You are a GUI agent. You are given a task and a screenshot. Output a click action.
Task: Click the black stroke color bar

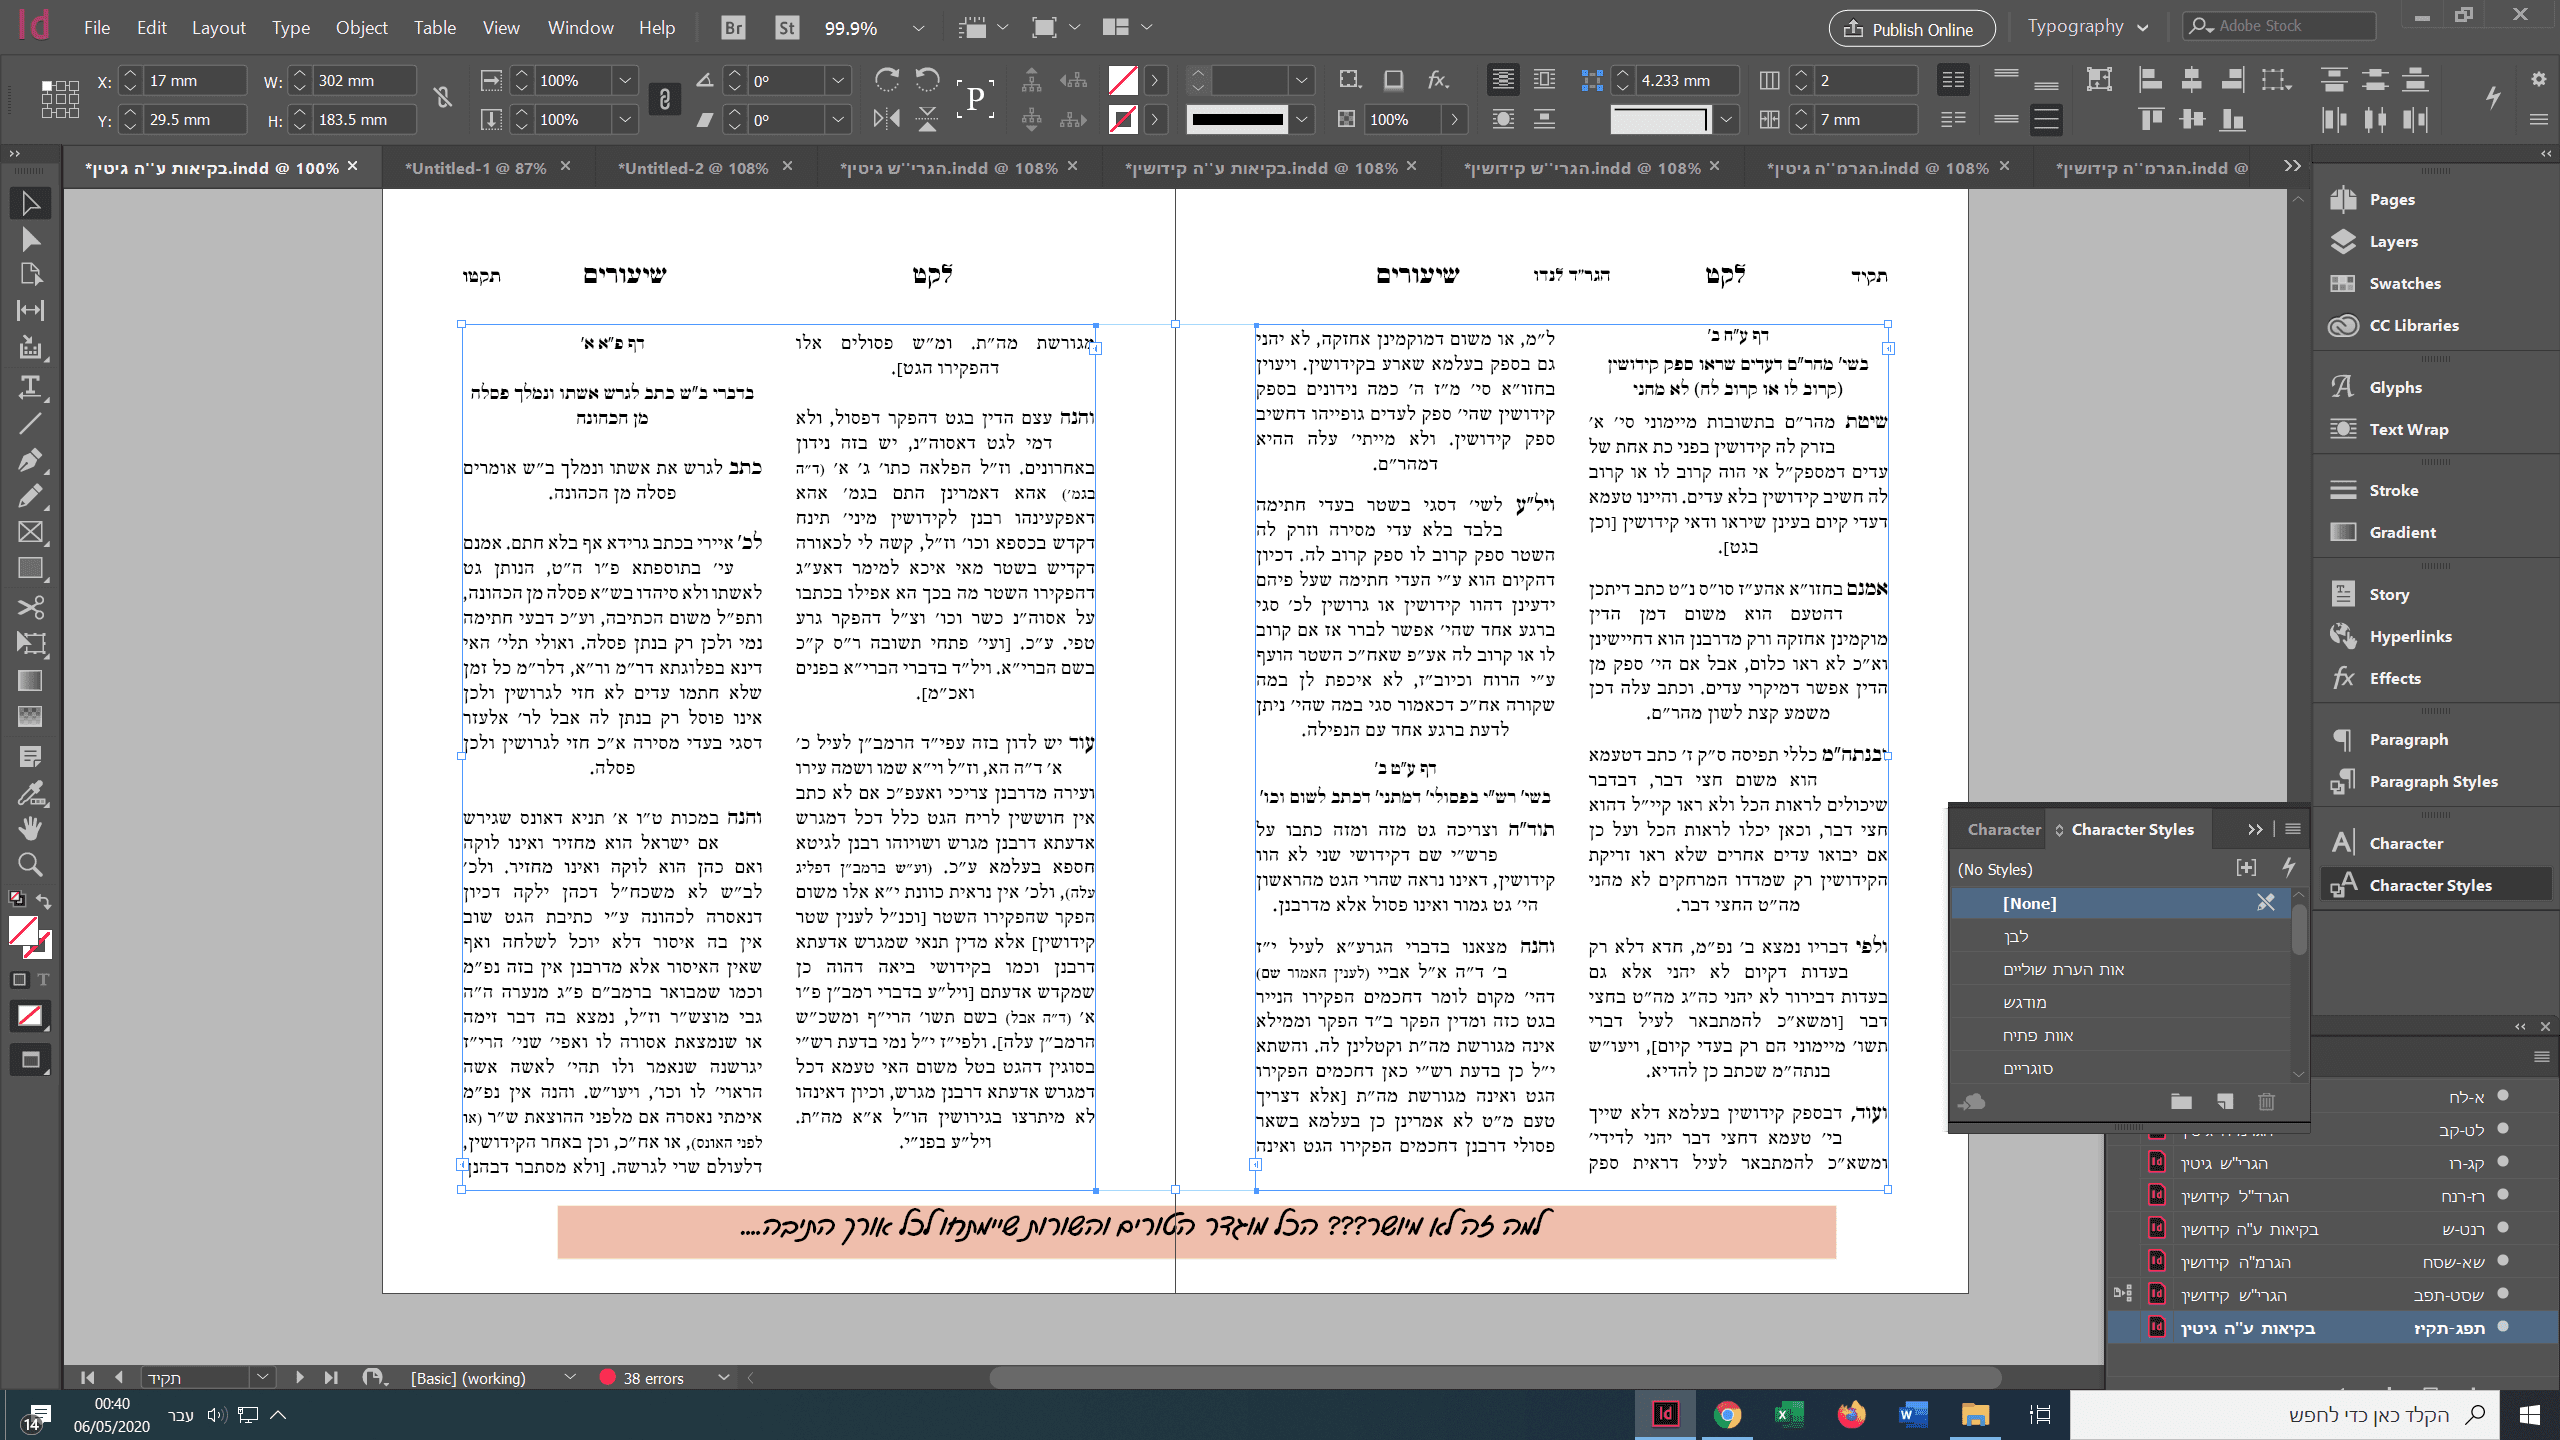[1236, 119]
